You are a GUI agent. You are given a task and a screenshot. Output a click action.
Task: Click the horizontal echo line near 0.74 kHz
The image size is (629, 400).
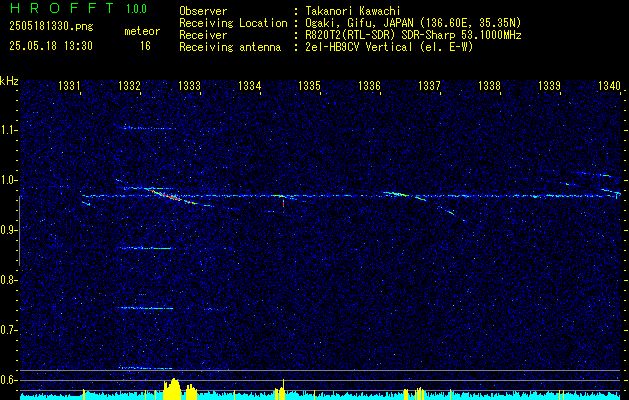pos(146,308)
